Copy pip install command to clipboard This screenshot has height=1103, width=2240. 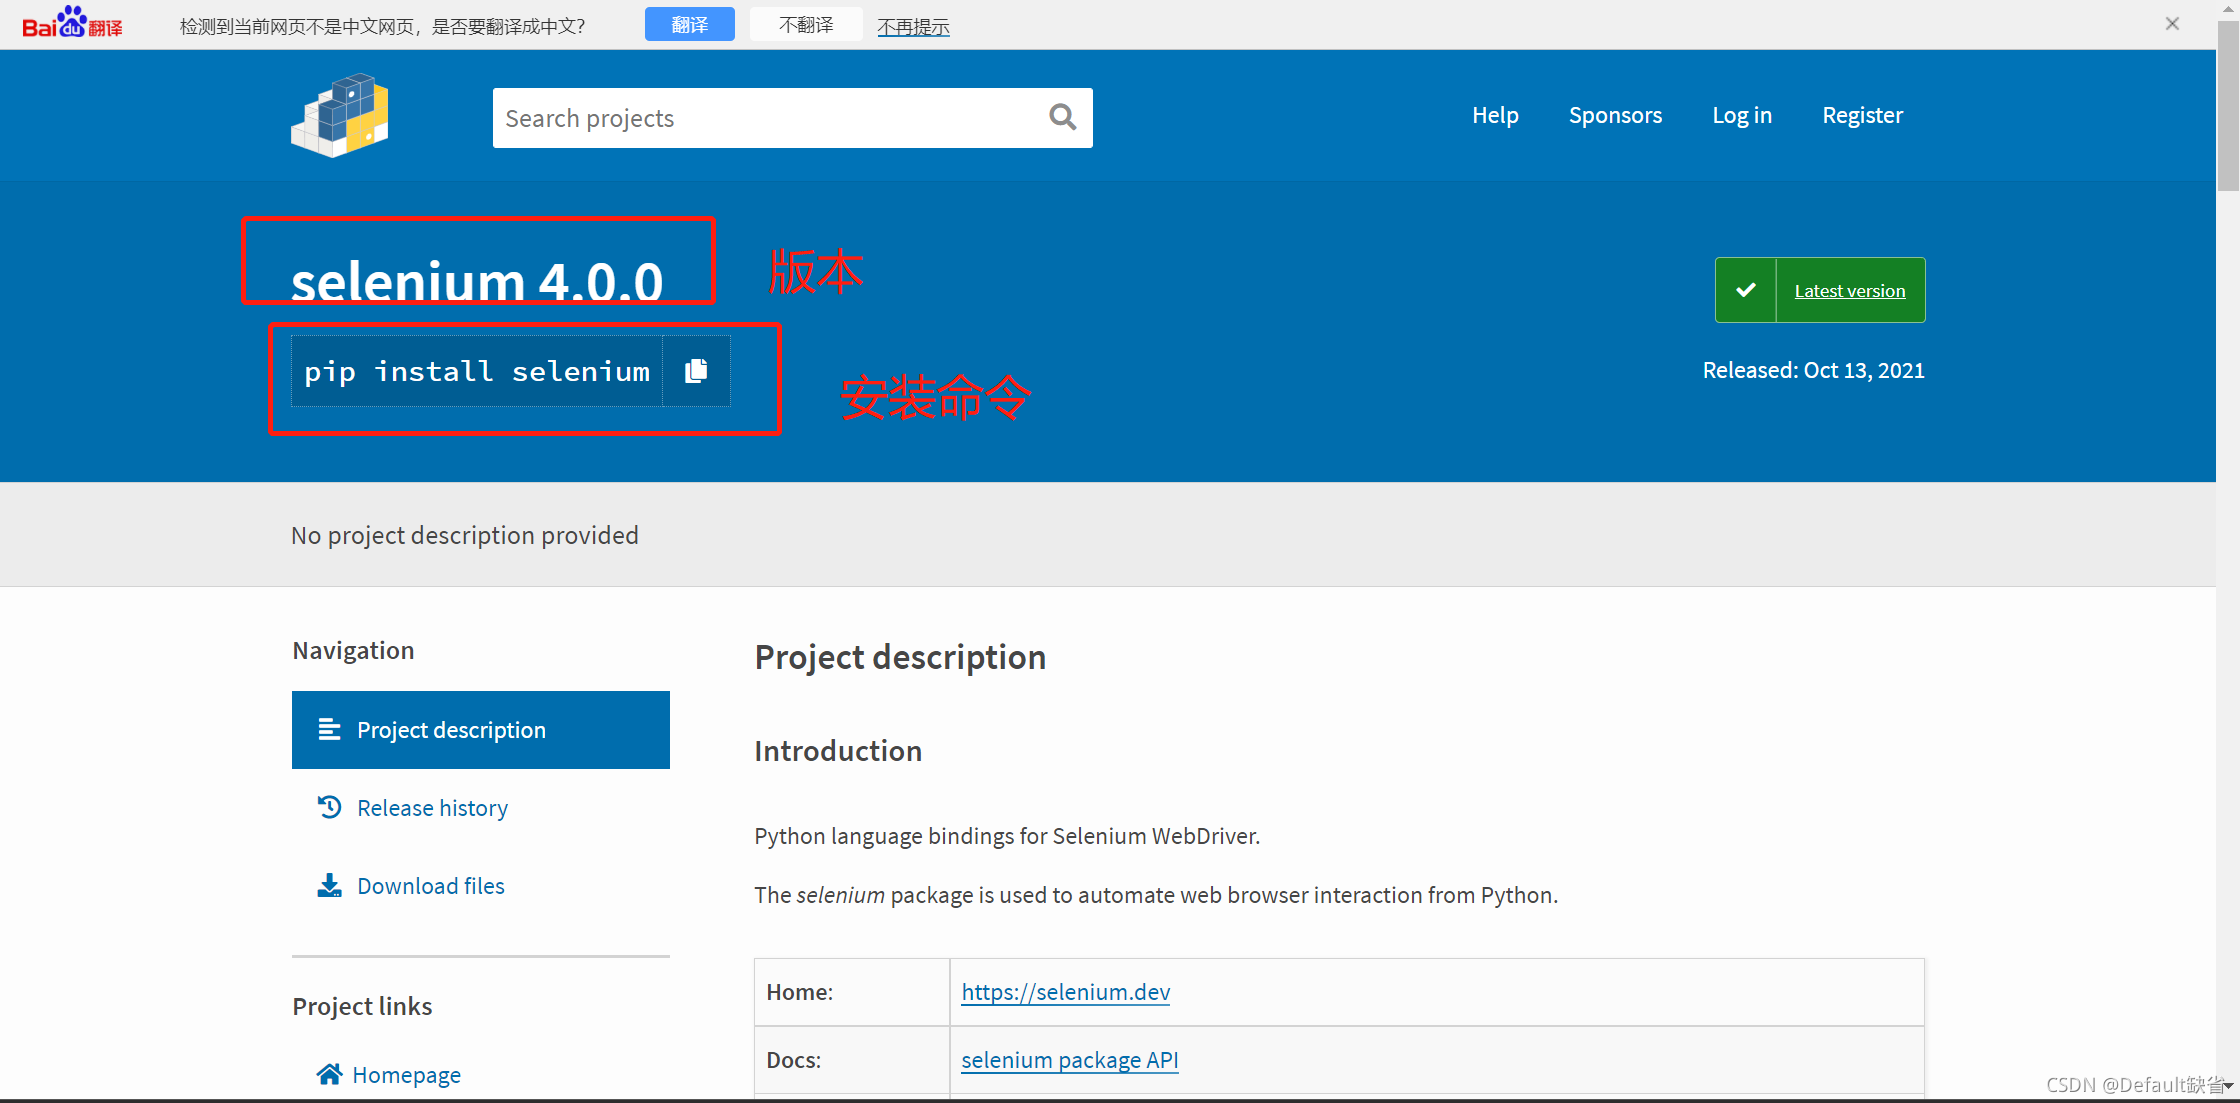click(696, 371)
